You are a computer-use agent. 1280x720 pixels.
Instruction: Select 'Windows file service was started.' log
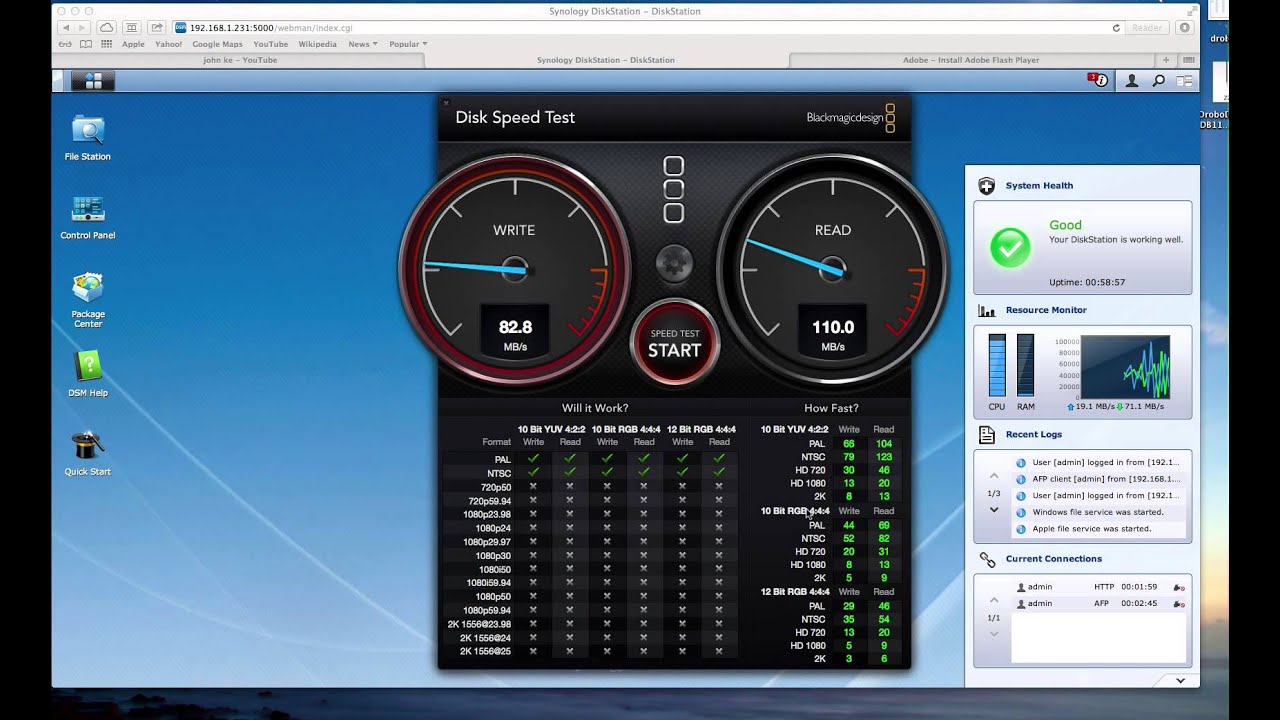pos(1097,512)
